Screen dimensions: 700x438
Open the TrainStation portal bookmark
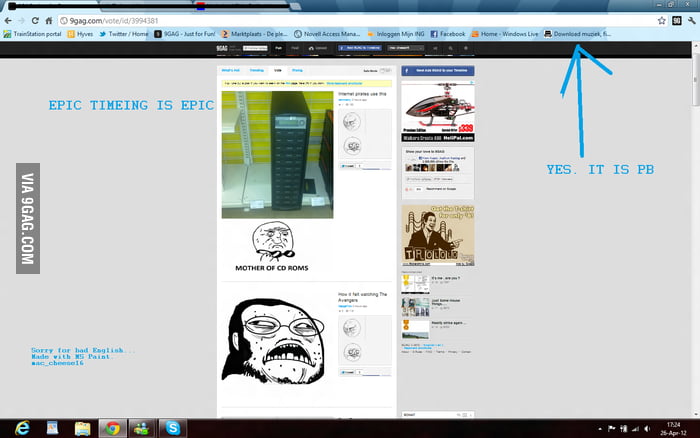click(32, 34)
